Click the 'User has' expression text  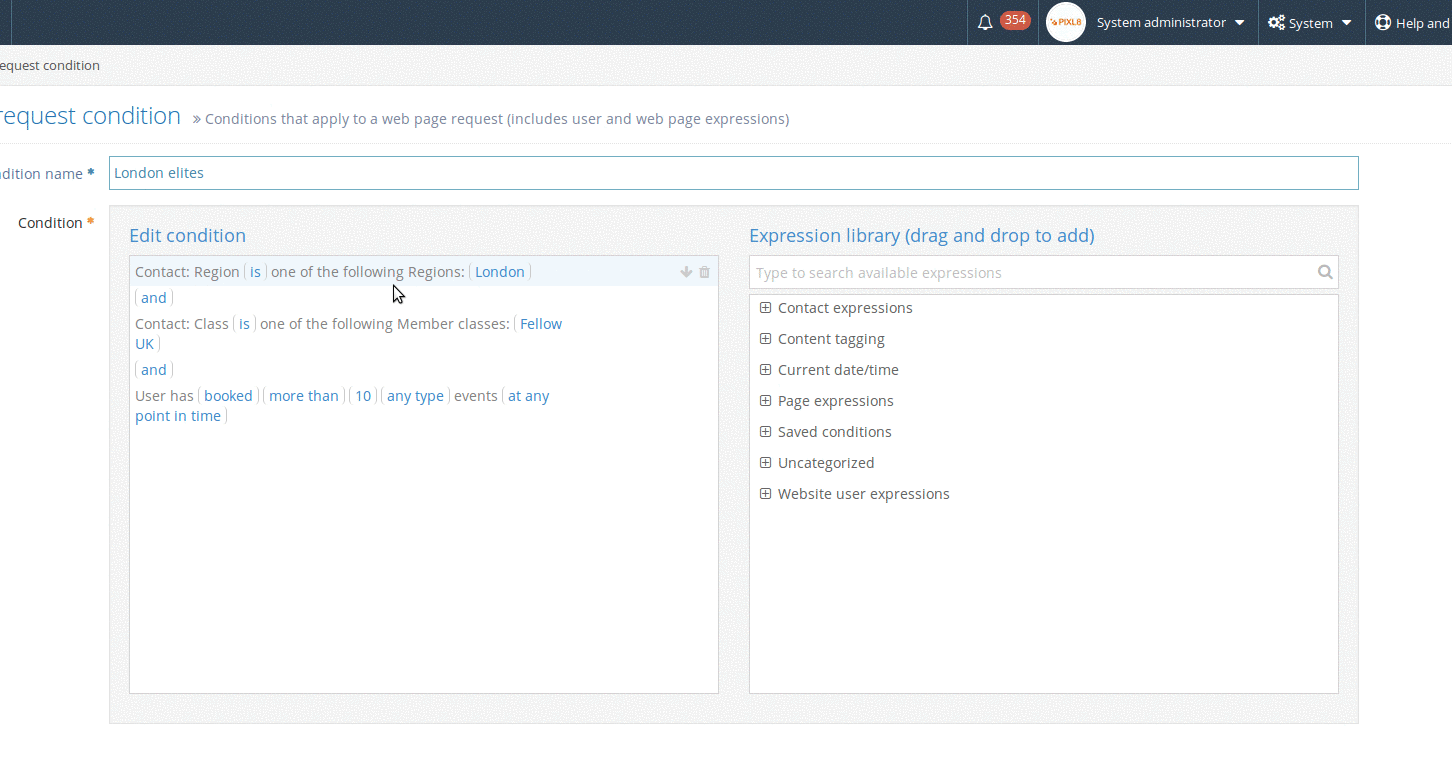click(x=164, y=396)
